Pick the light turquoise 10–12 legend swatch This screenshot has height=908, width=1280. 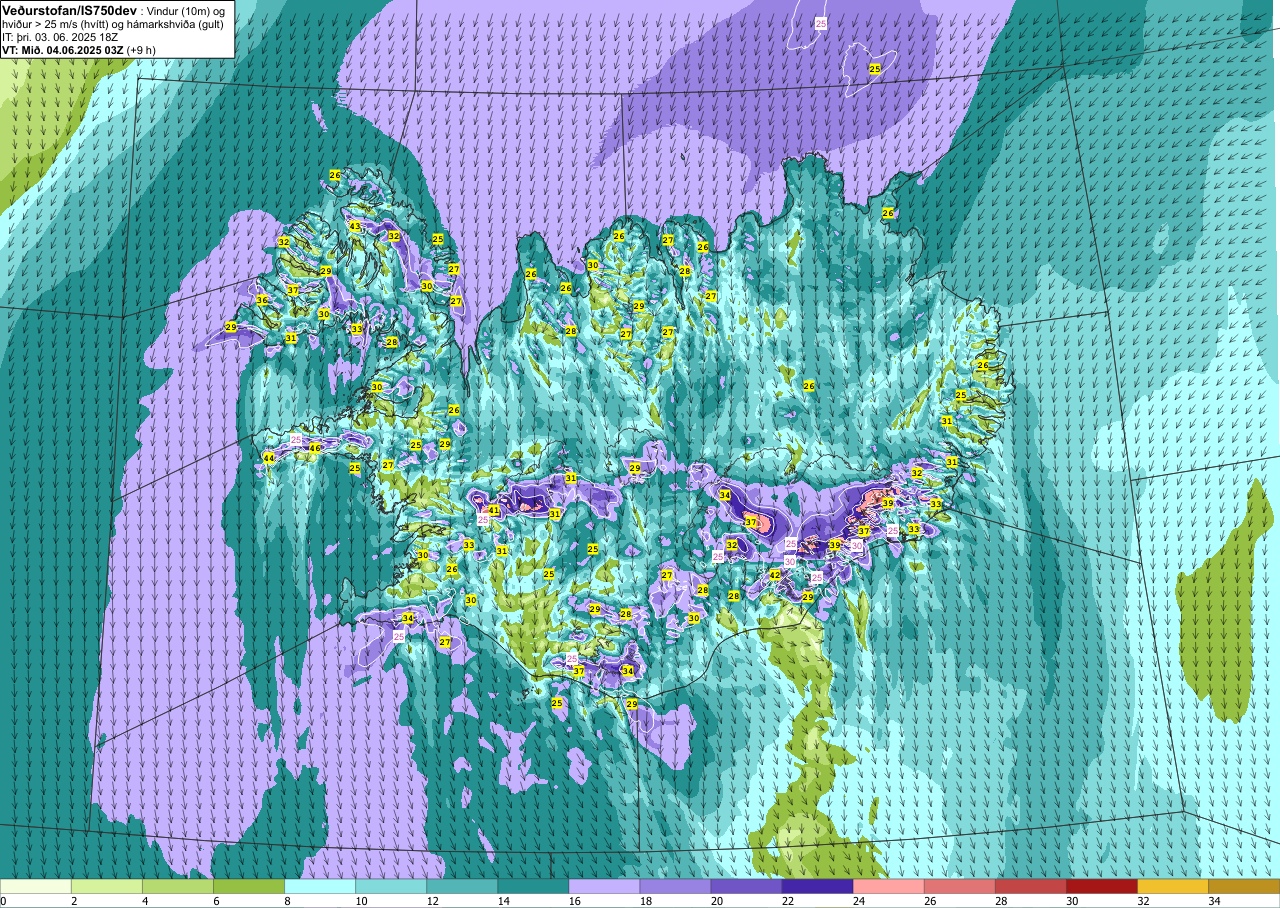coord(391,886)
